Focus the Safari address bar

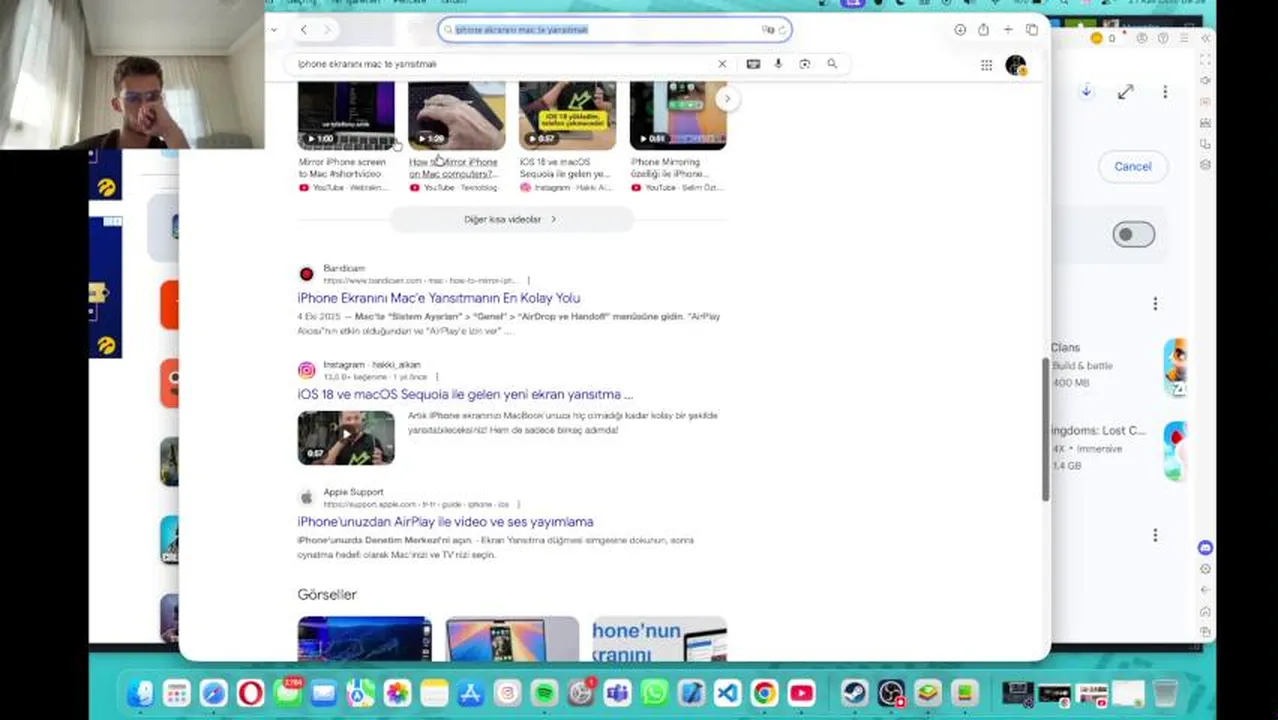(614, 30)
